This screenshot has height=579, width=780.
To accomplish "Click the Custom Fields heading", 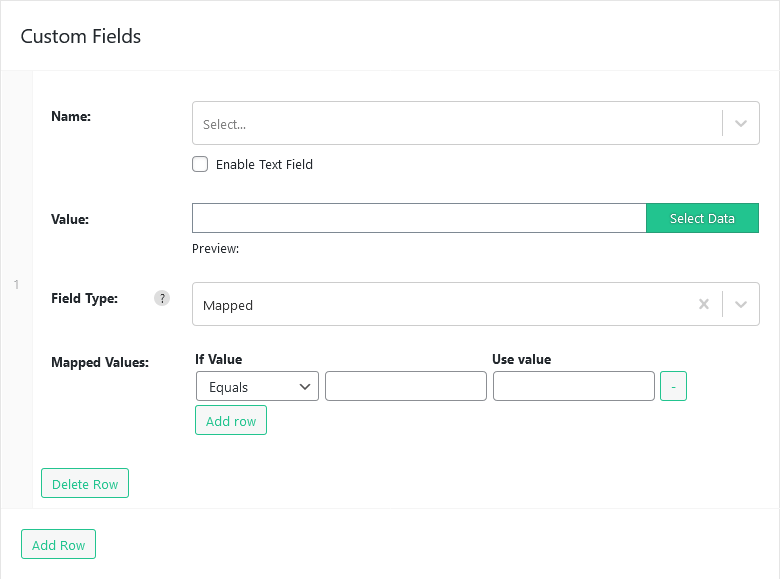I will pyautogui.click(x=81, y=36).
